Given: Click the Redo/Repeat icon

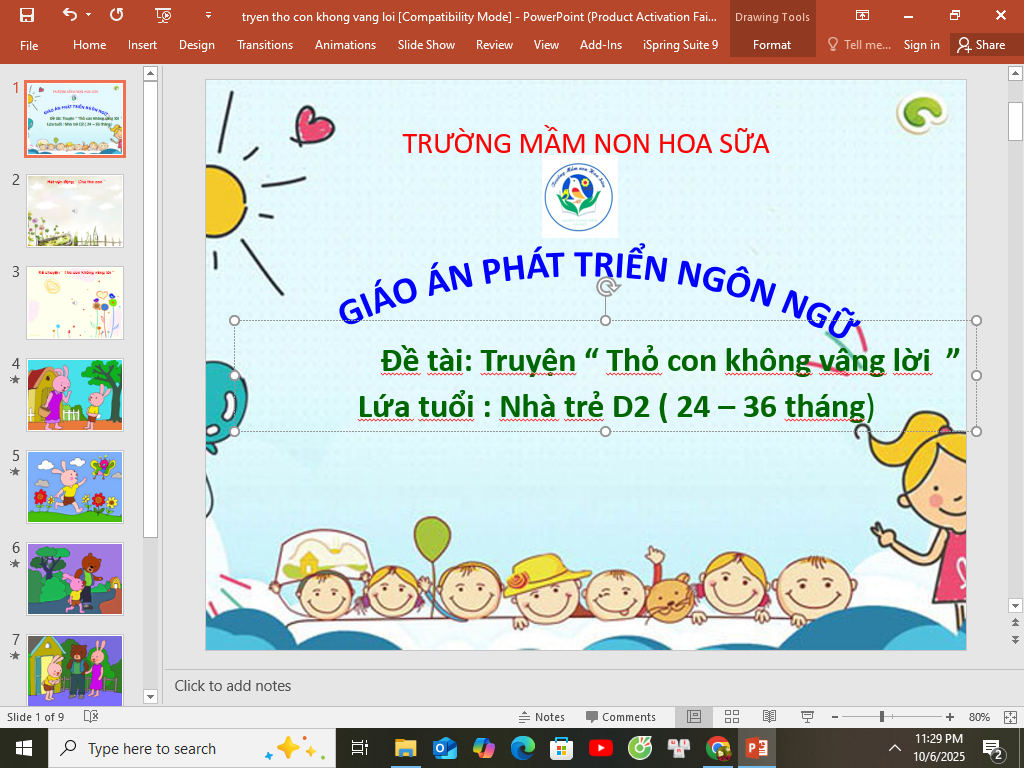Looking at the screenshot, I should click(117, 15).
